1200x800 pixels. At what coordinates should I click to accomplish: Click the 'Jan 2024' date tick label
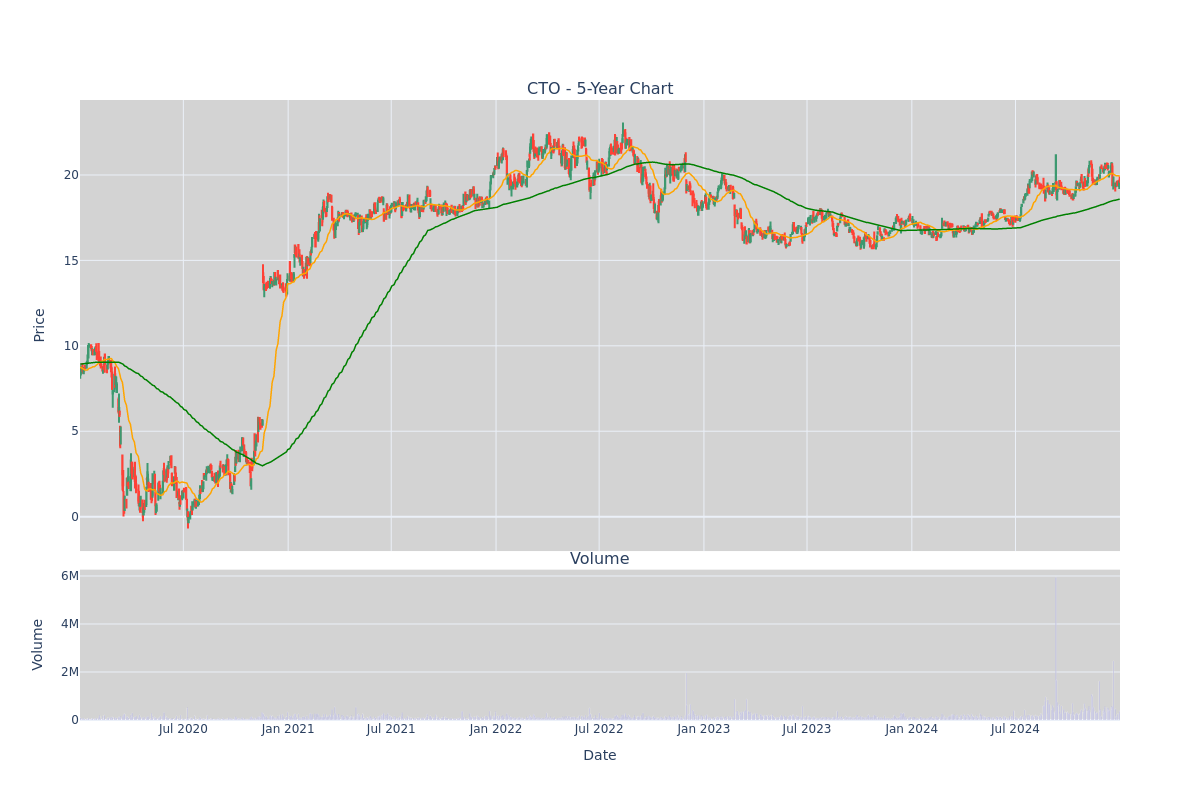(912, 729)
